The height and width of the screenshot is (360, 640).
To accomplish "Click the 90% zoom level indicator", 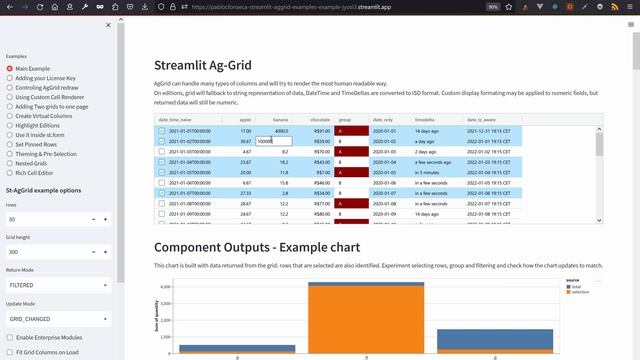I will [493, 7].
